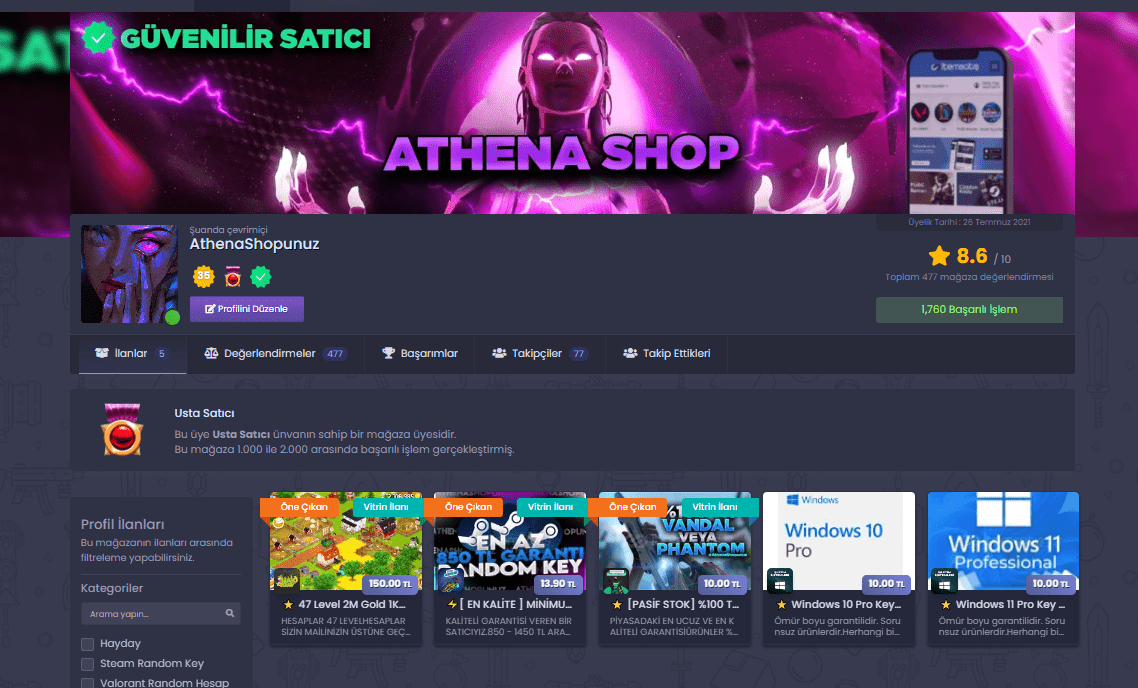Screen dimensions: 1138x688
Task: Click the Vandal veya Phantom listing thumbnail
Action: coord(674,541)
